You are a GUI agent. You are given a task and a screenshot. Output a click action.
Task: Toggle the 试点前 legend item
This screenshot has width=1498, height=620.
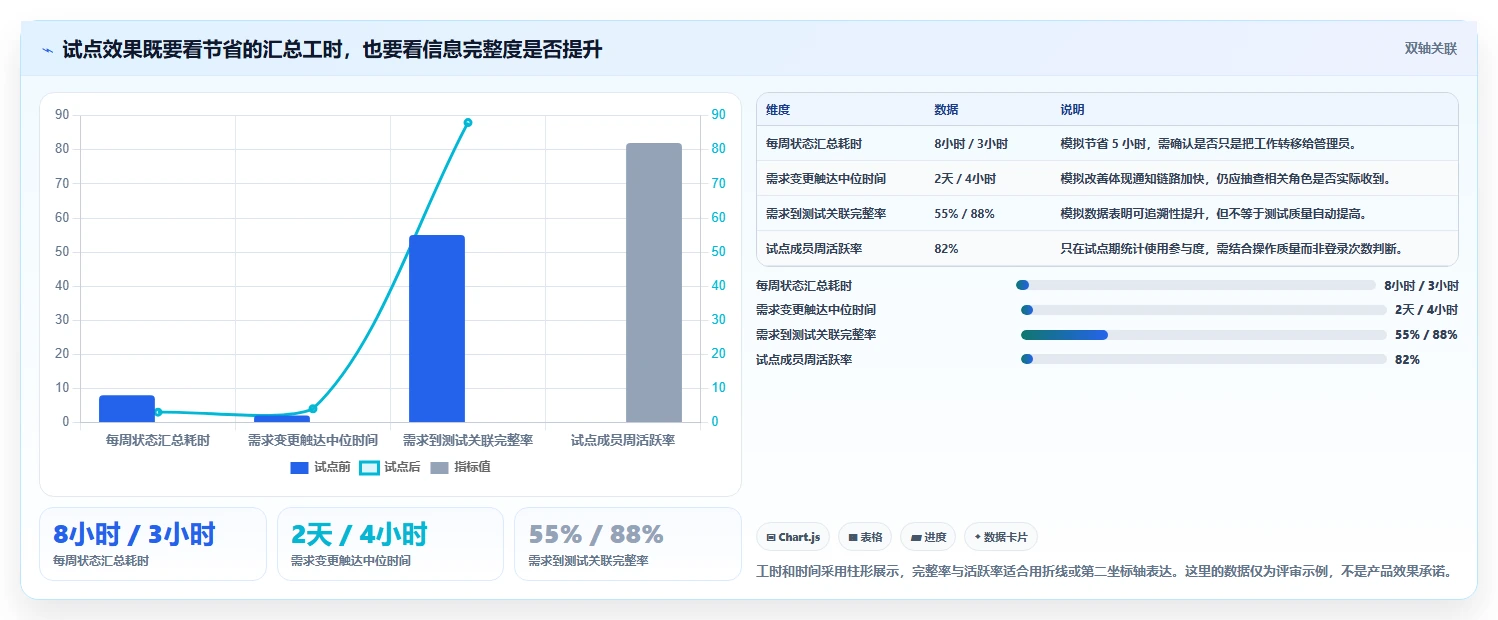[320, 467]
